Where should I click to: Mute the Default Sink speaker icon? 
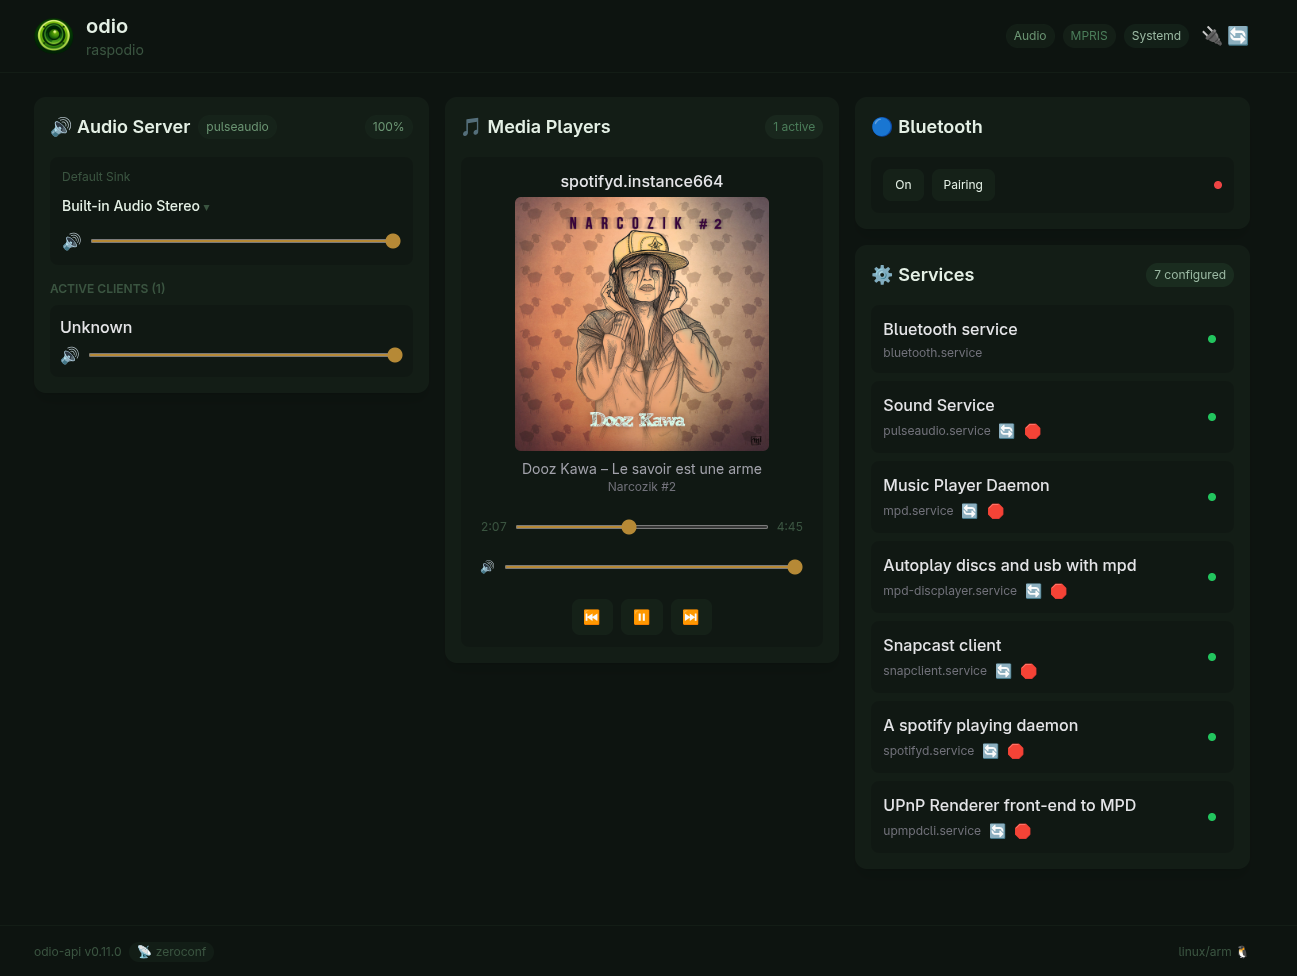(71, 241)
